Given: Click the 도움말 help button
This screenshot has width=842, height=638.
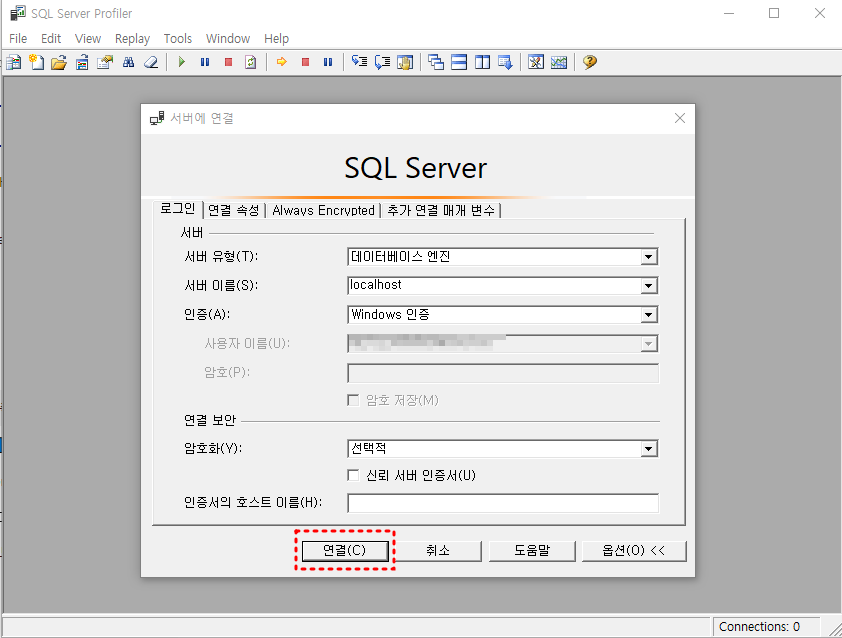Looking at the screenshot, I should click(532, 550).
